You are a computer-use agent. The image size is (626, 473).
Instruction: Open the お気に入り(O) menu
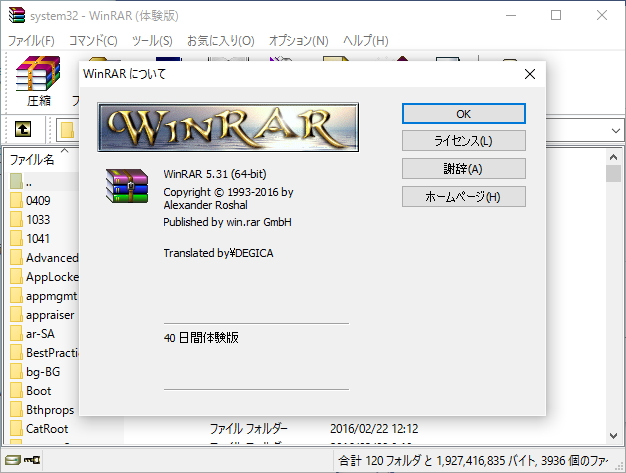coord(220,41)
